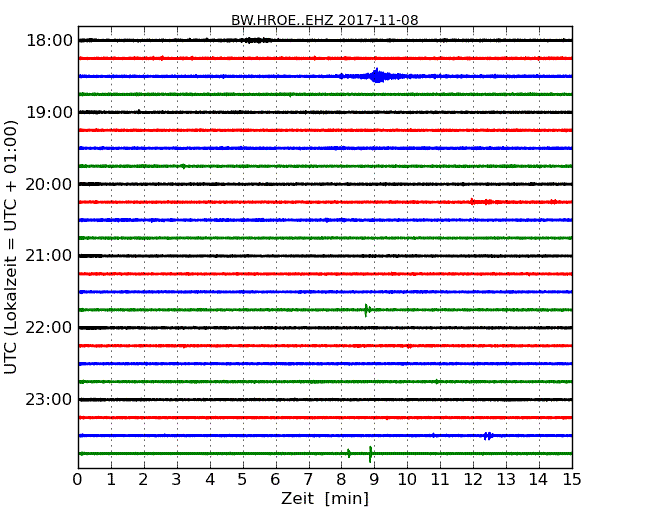The image size is (650, 520).
Task: Click the x-axis tick label 12
Action: coord(473,480)
